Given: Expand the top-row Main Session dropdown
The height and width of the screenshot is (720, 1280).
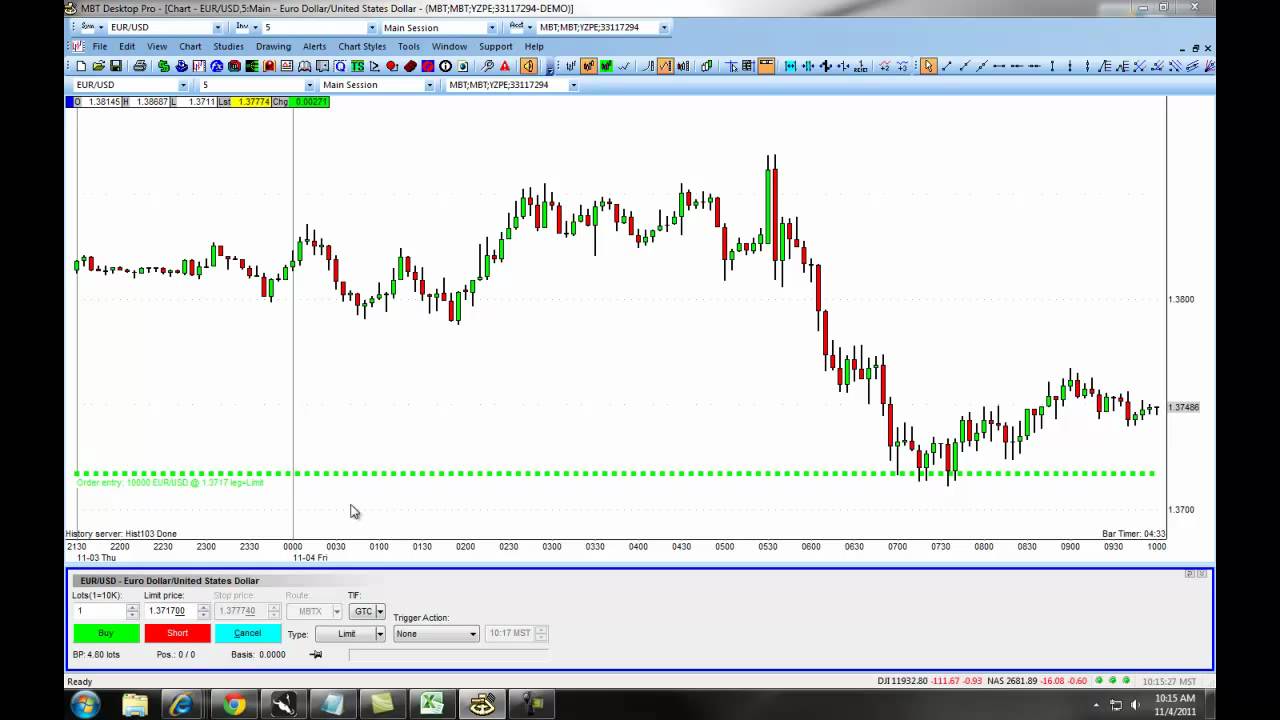Looking at the screenshot, I should point(492,28).
